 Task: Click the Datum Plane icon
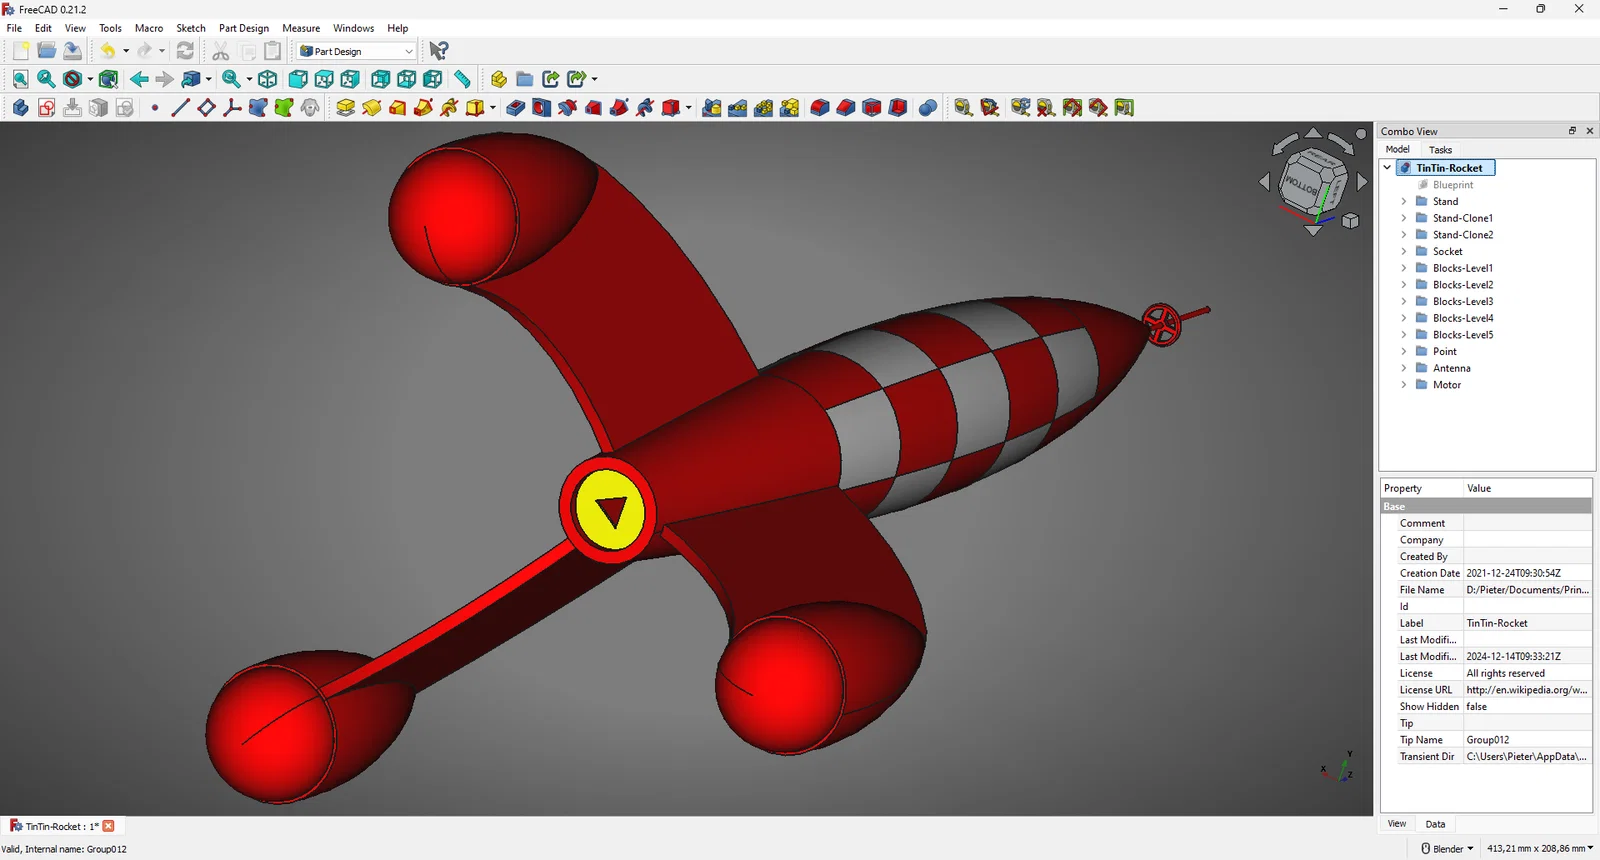(x=206, y=108)
